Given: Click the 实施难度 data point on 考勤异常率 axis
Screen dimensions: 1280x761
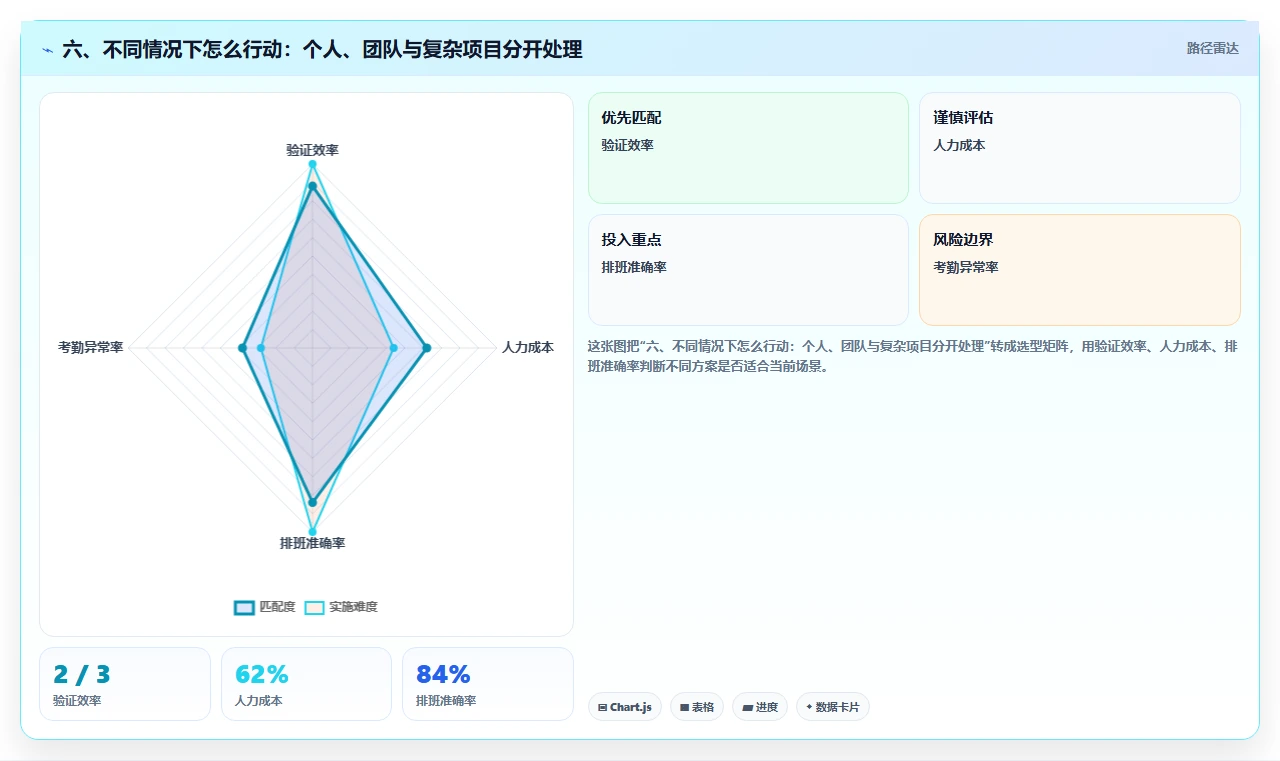Looking at the screenshot, I should click(261, 348).
